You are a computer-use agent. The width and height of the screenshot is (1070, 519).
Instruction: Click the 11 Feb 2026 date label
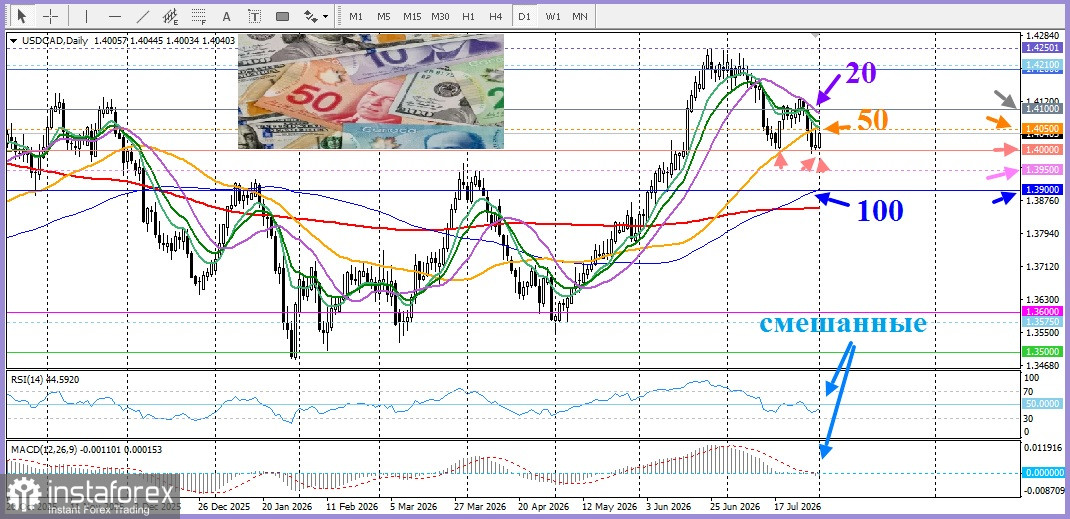352,507
